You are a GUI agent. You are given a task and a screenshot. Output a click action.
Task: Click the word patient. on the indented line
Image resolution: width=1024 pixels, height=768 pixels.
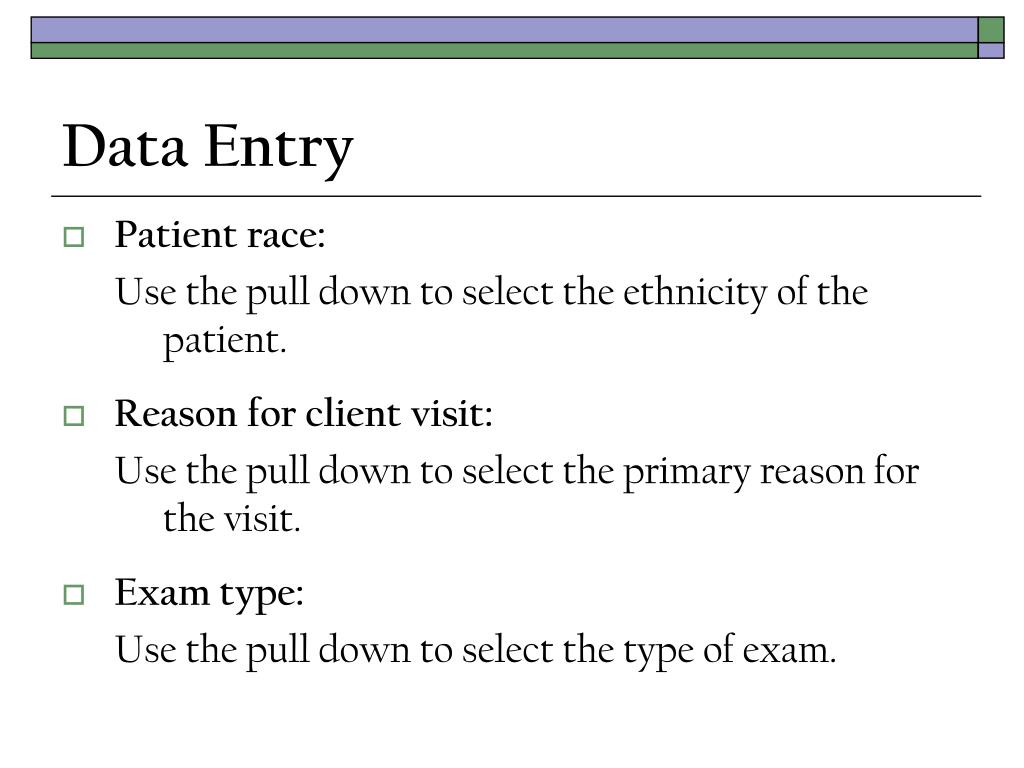pos(225,342)
